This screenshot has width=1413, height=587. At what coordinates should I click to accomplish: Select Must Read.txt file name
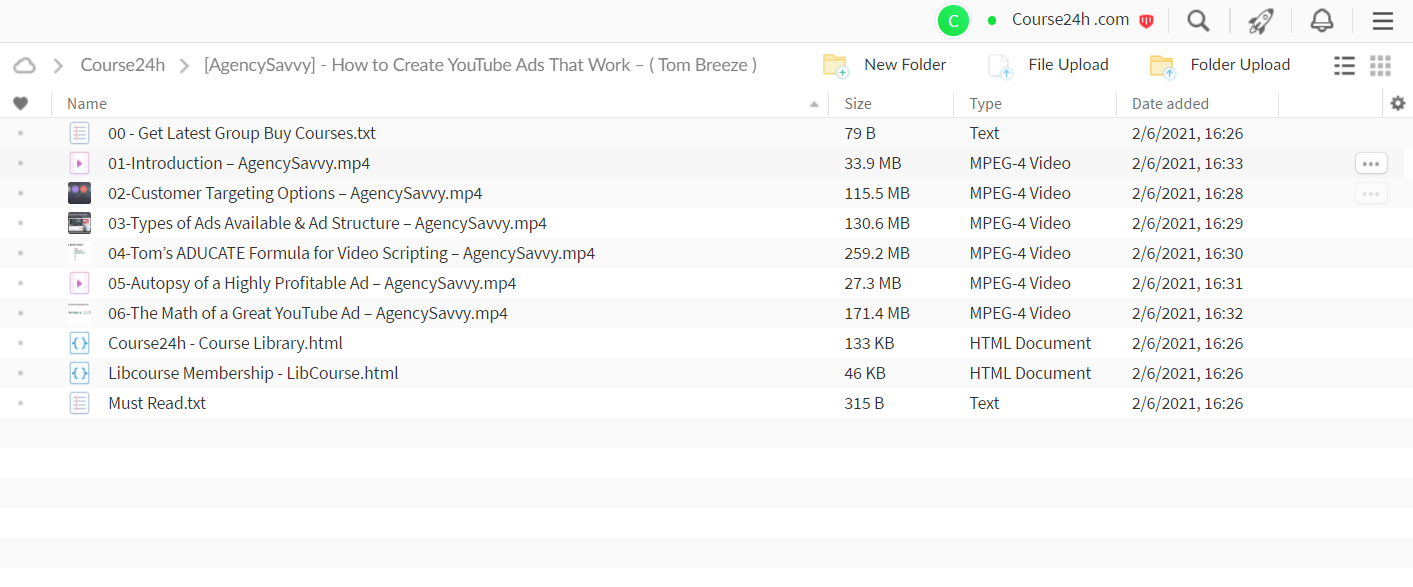(x=157, y=403)
